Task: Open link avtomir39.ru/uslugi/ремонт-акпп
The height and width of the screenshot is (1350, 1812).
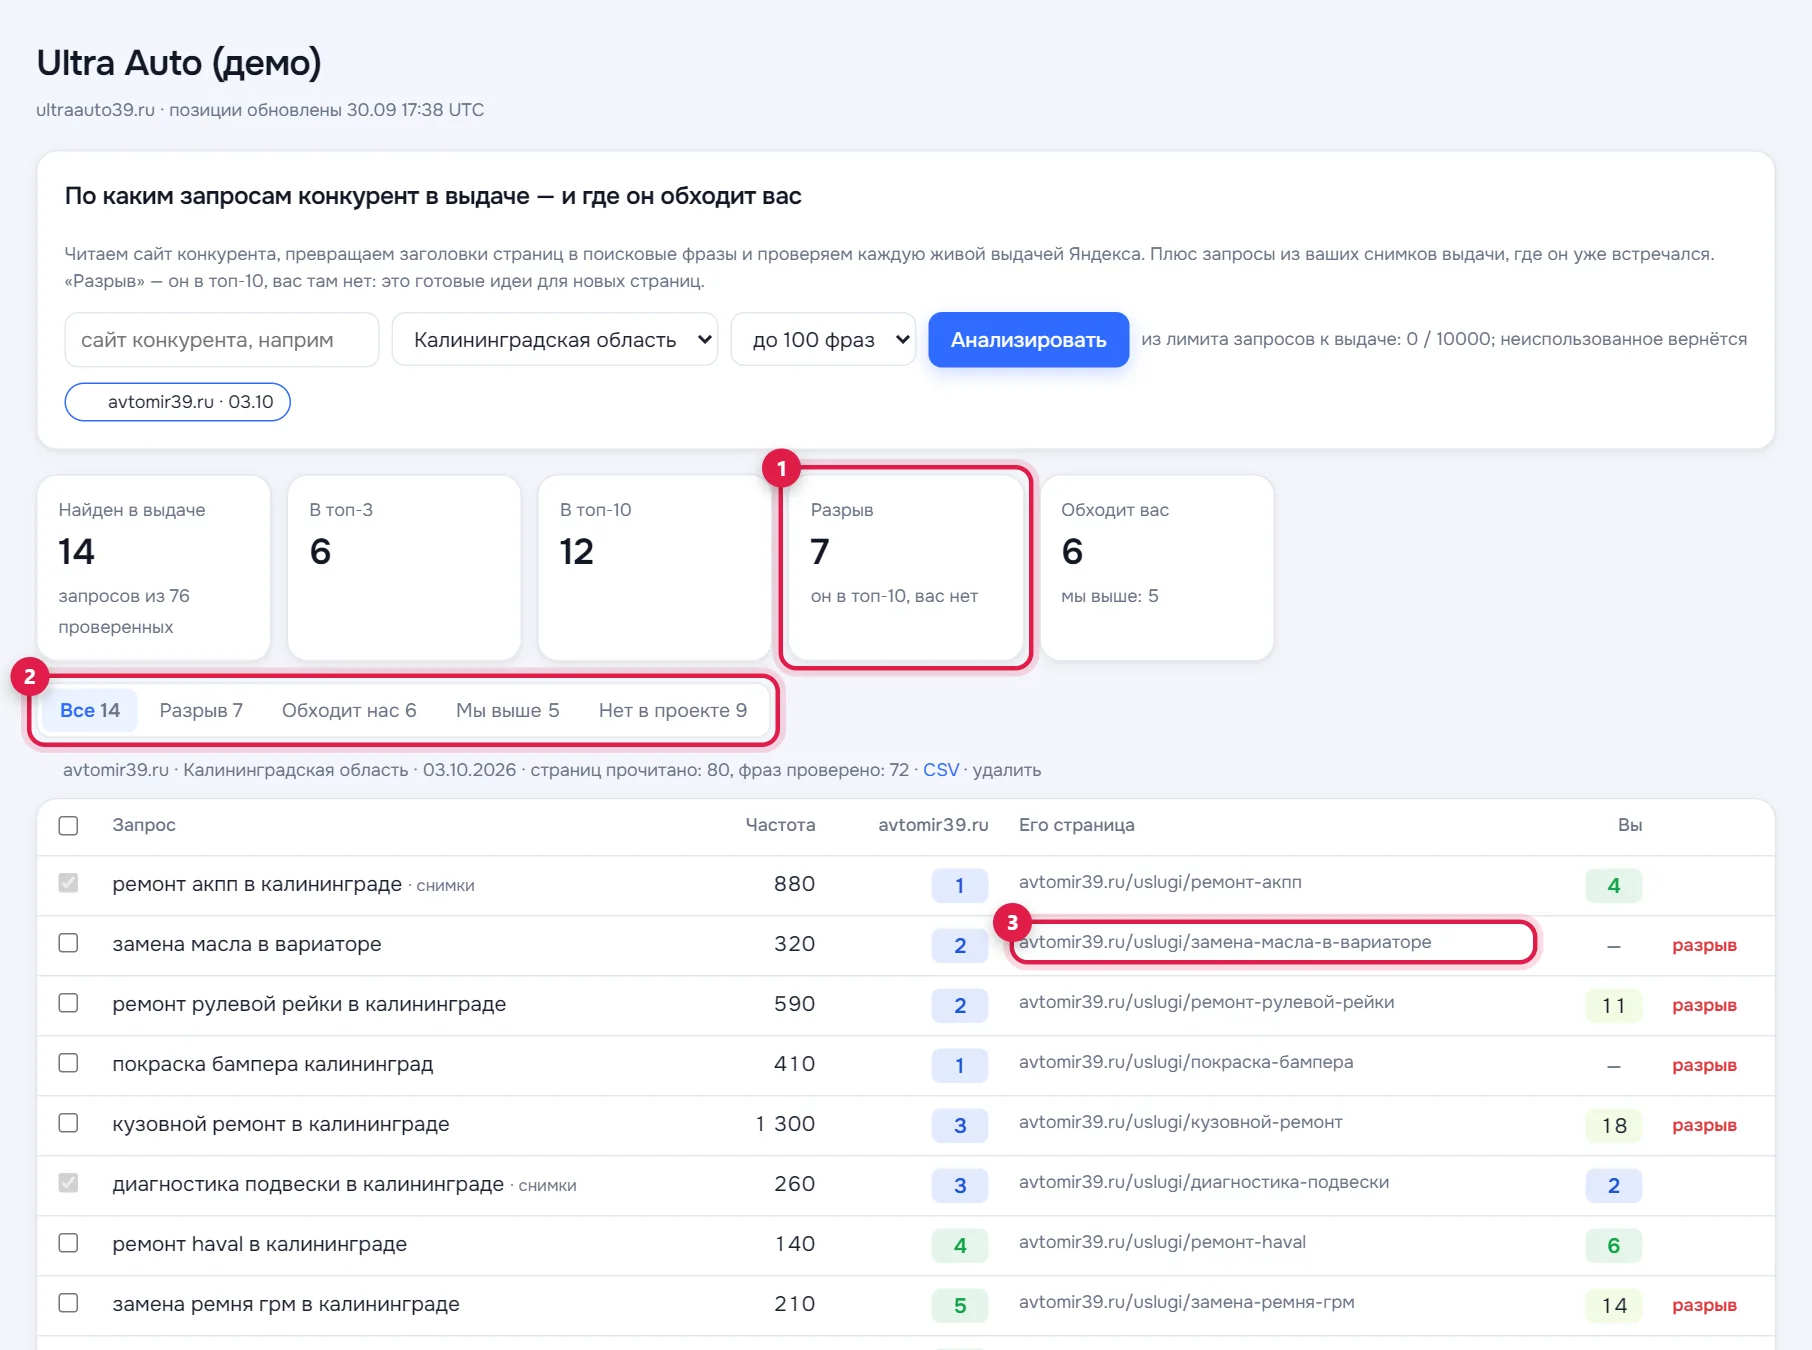Action: pyautogui.click(x=1160, y=882)
